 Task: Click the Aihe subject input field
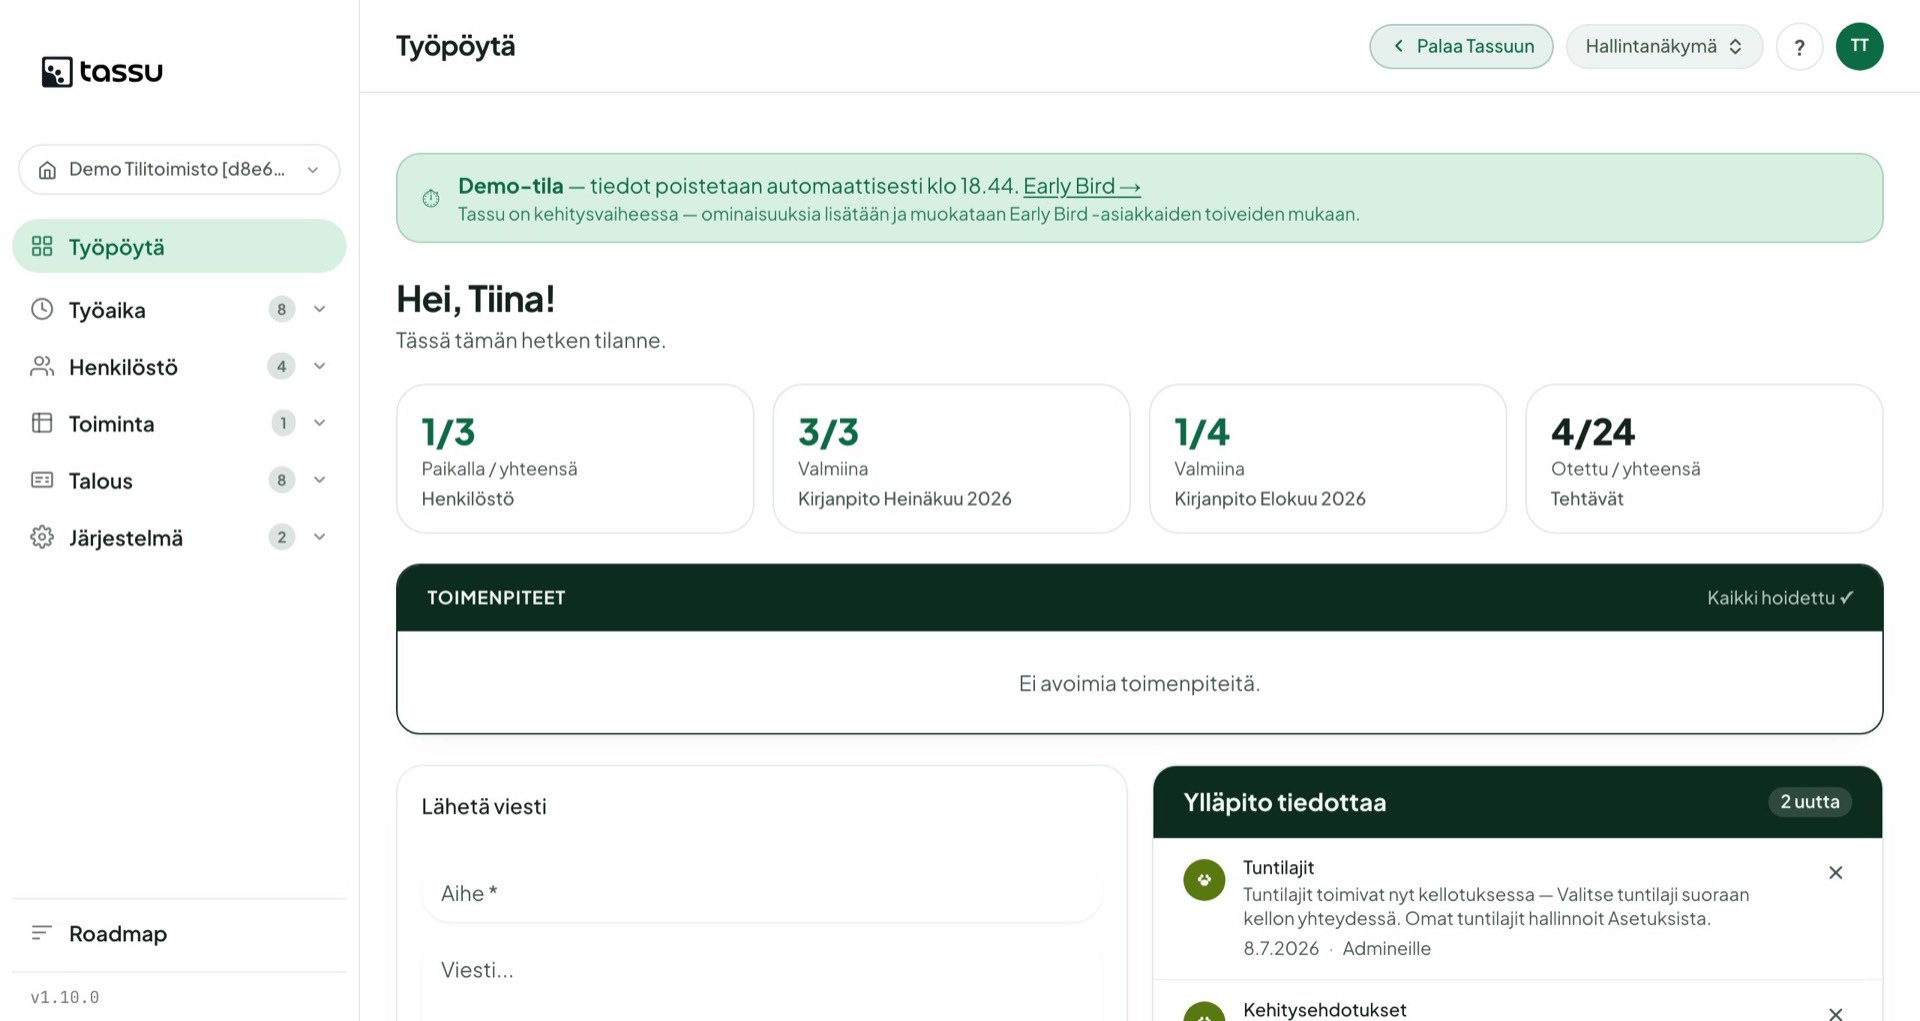point(762,893)
